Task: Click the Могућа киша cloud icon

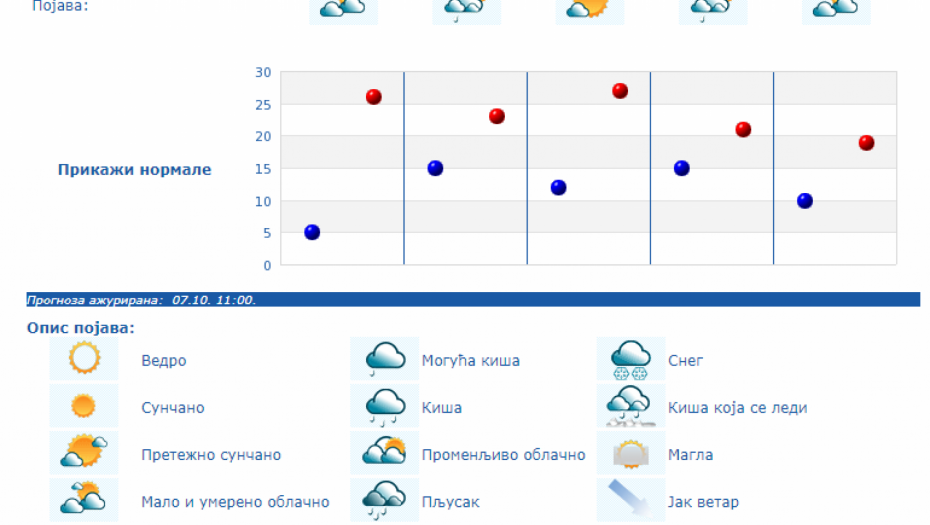Action: 384,358
